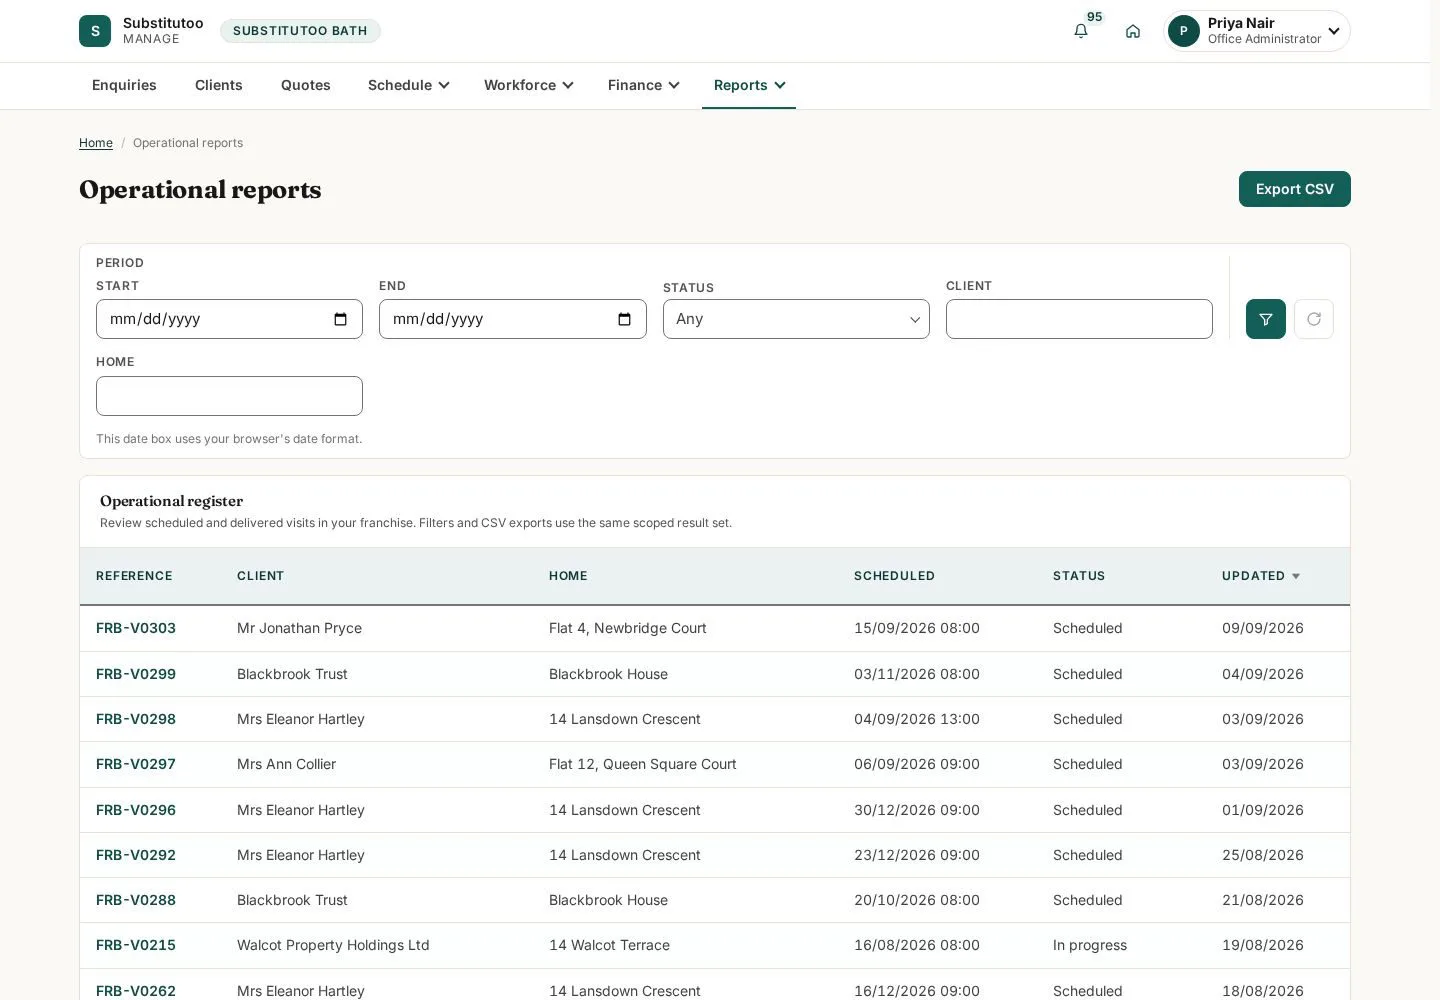The height and width of the screenshot is (1000, 1440).
Task: Click the Home breadcrumb link
Action: [96, 143]
